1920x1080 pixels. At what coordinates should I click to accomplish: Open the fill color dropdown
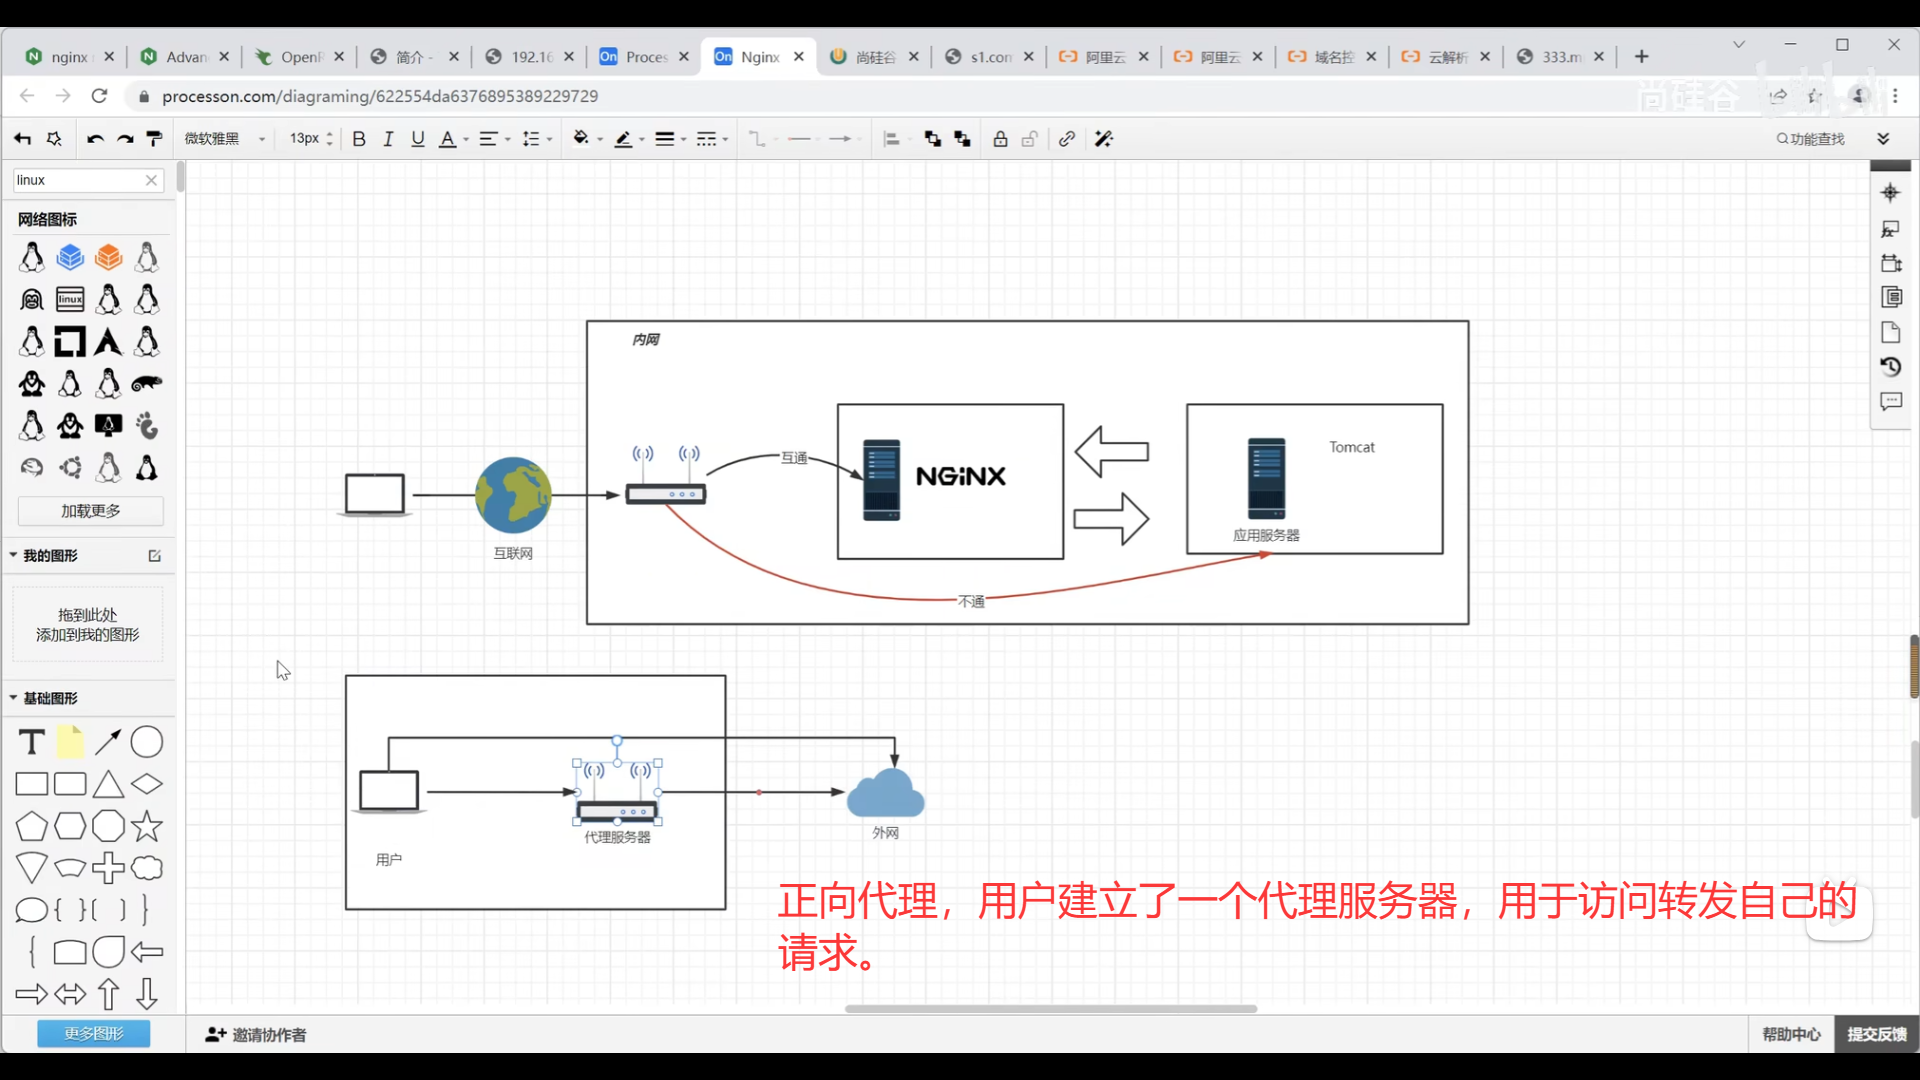click(599, 139)
